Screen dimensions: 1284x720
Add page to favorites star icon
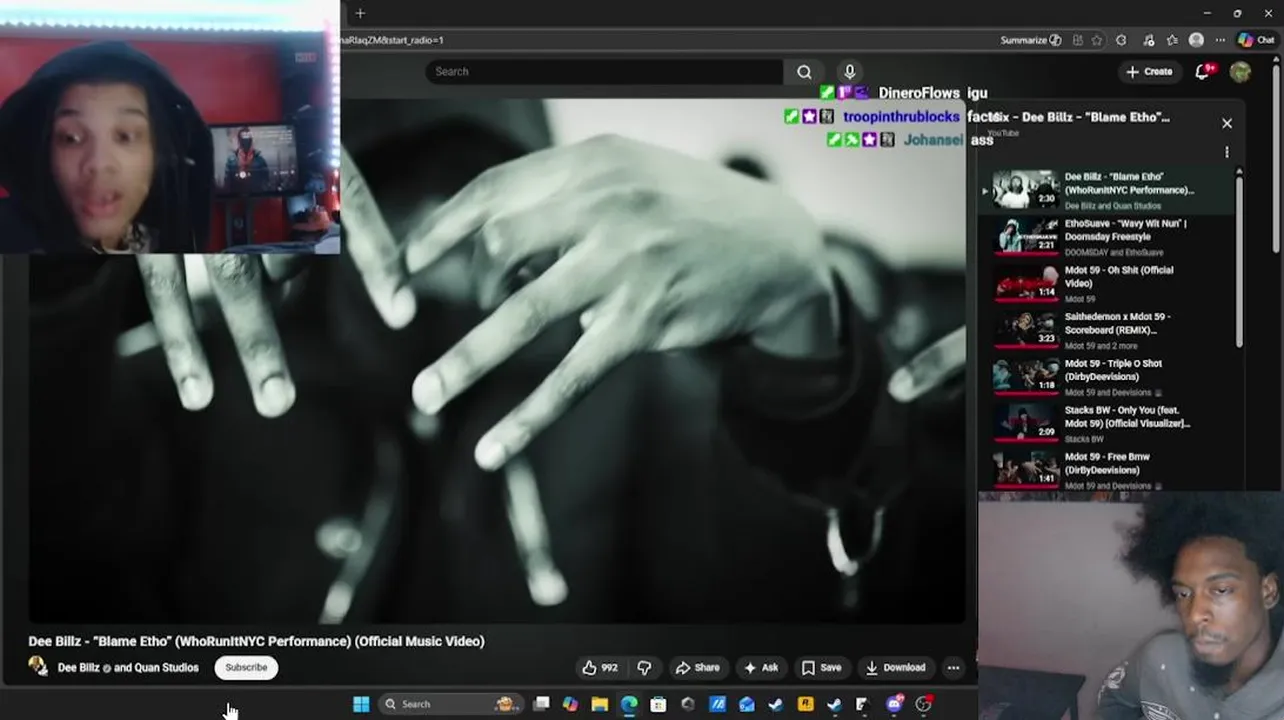[x=1097, y=40]
